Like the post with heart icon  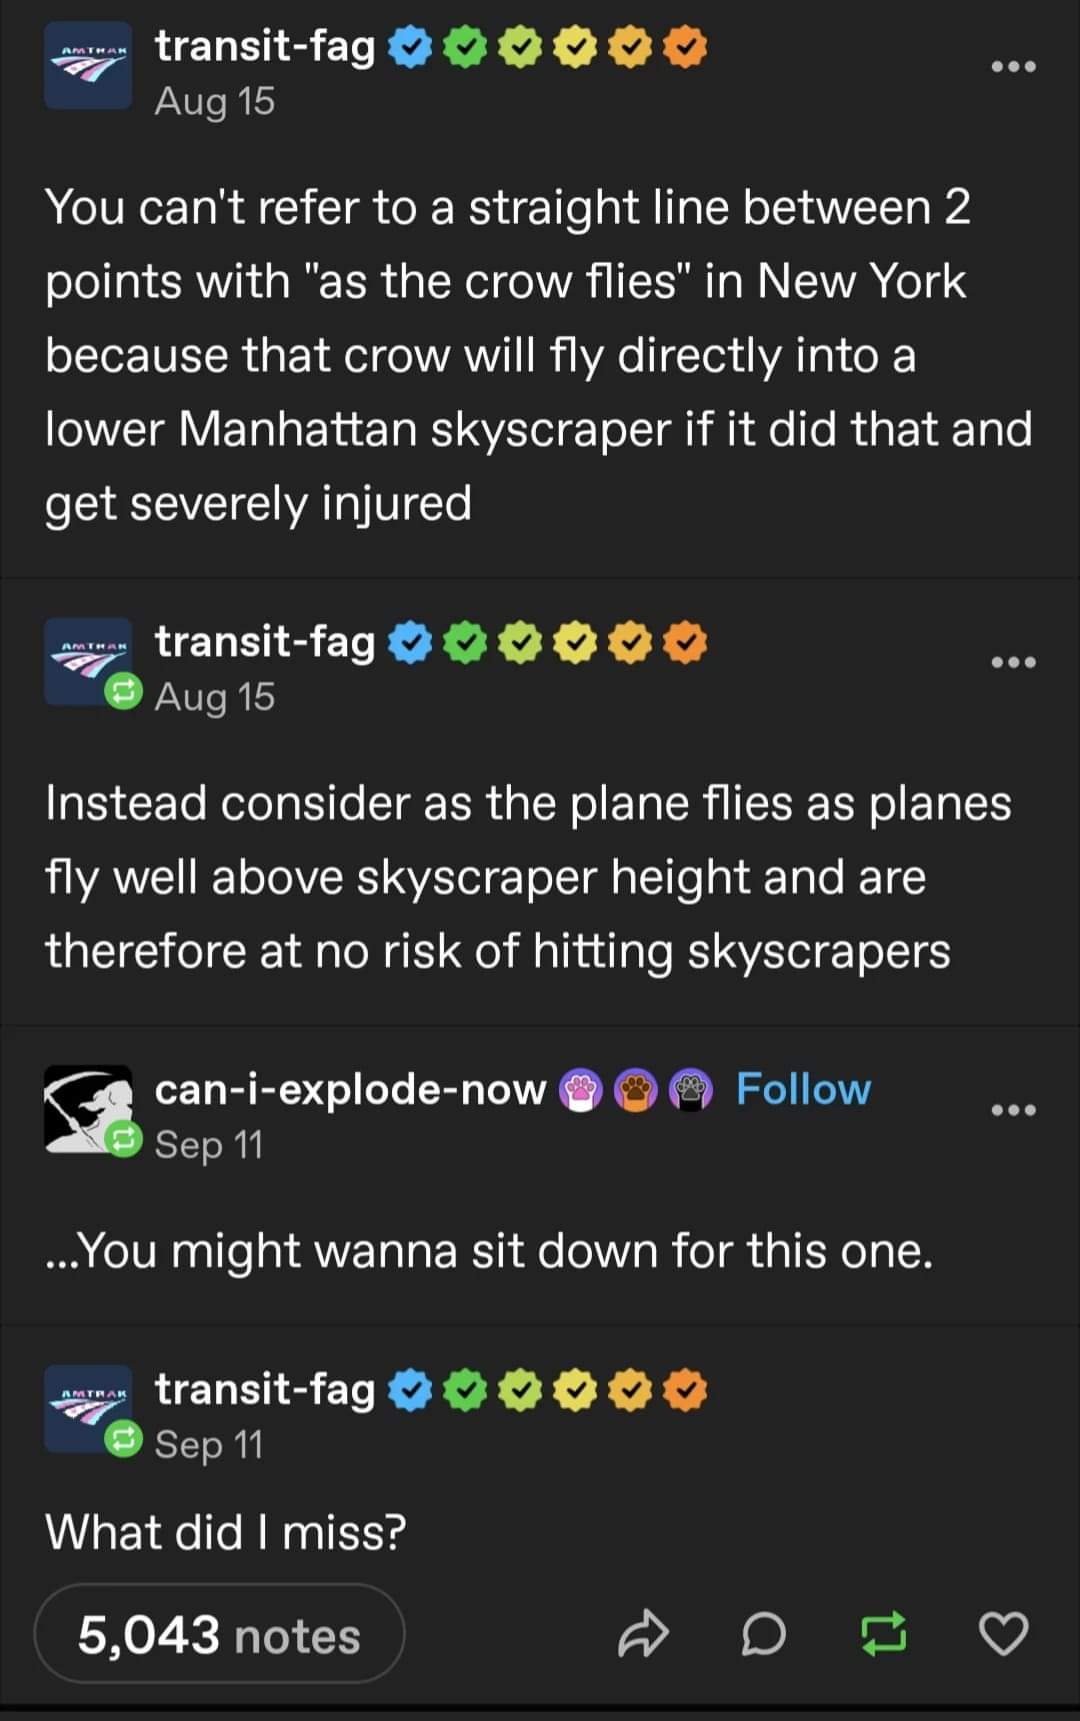point(1003,1634)
